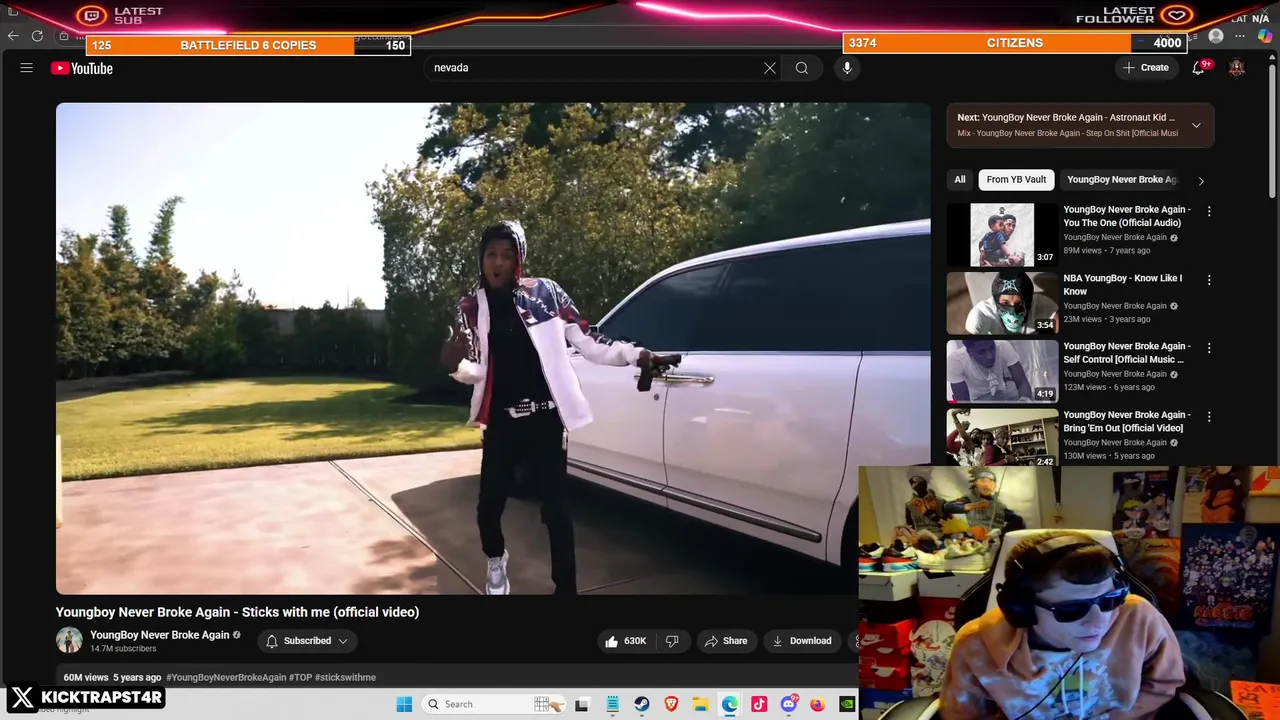Open Firefox from the taskbar

tap(818, 704)
